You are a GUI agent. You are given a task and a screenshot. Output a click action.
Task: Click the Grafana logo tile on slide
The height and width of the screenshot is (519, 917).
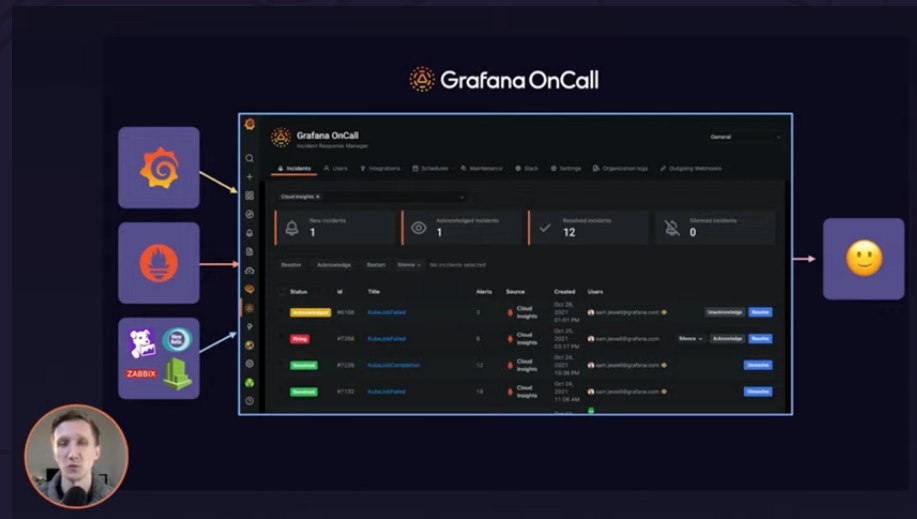click(x=159, y=168)
